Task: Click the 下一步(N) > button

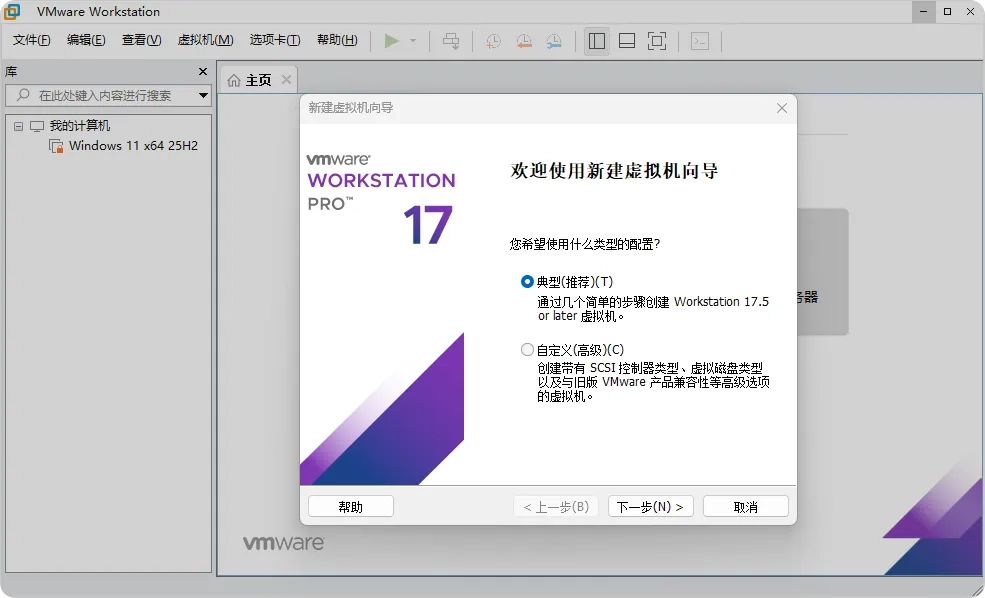Action: coord(650,506)
